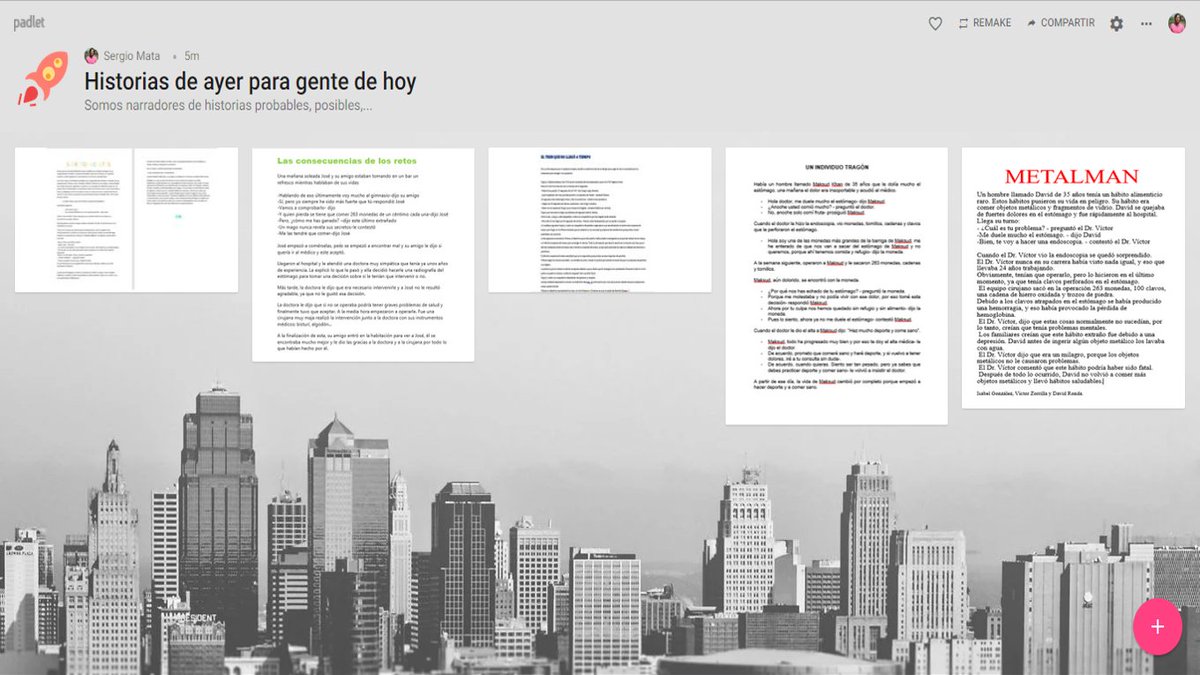Screen dimensions: 1200x675
Task: Select the title 'Historias de ayer para gente de hoy'
Action: pyautogui.click(x=249, y=82)
